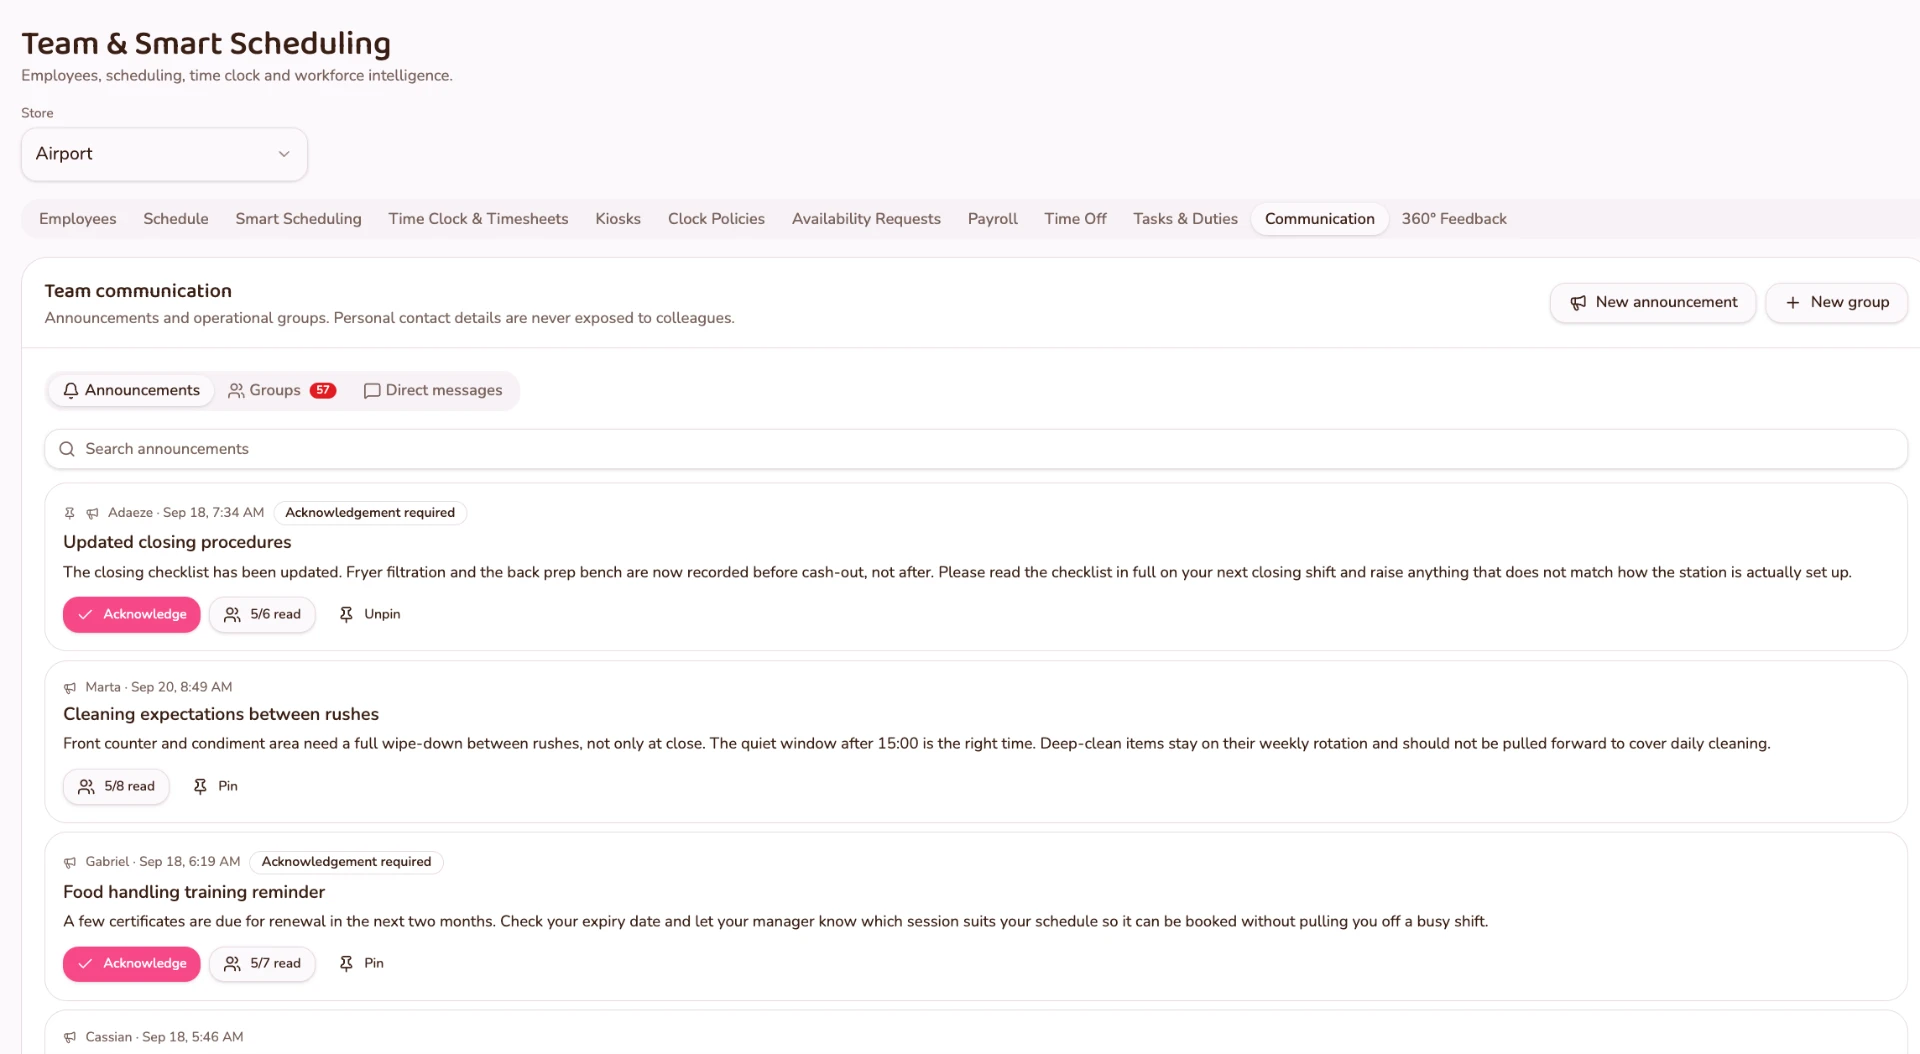Expand store selector using chevron arrow

click(x=284, y=154)
